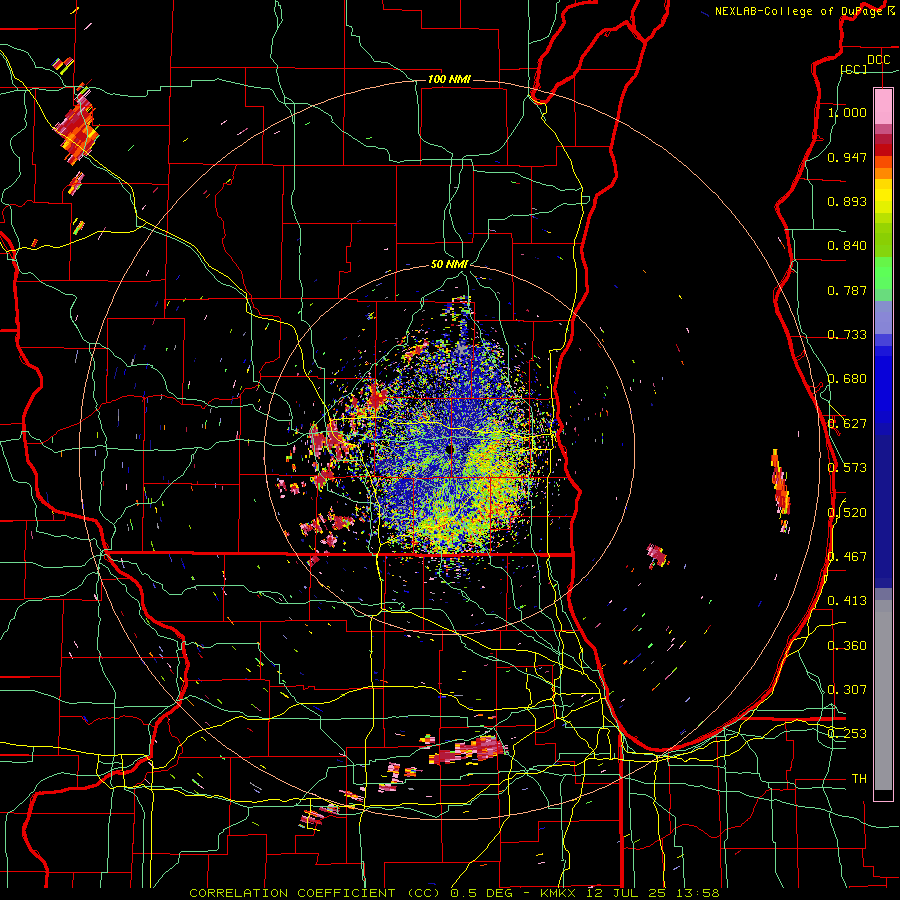Pick the dark red color bar segment
The image size is (900, 900).
coord(883,150)
